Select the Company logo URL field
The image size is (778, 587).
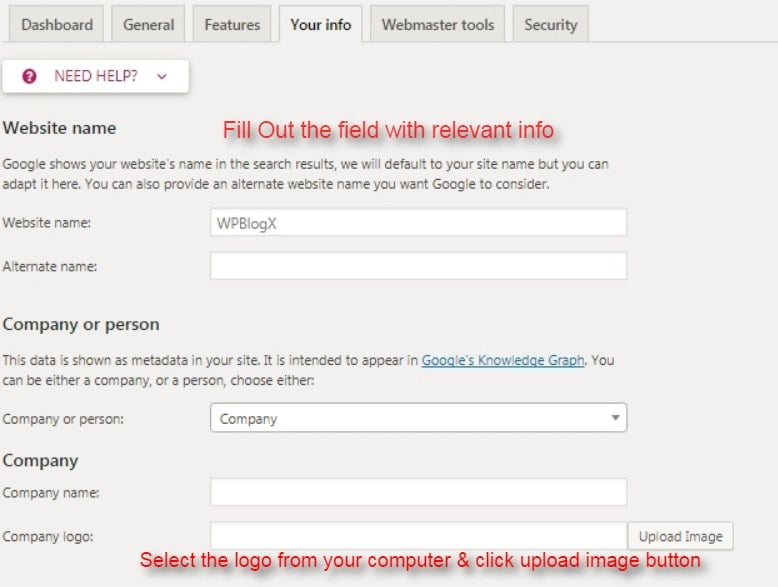pos(418,536)
